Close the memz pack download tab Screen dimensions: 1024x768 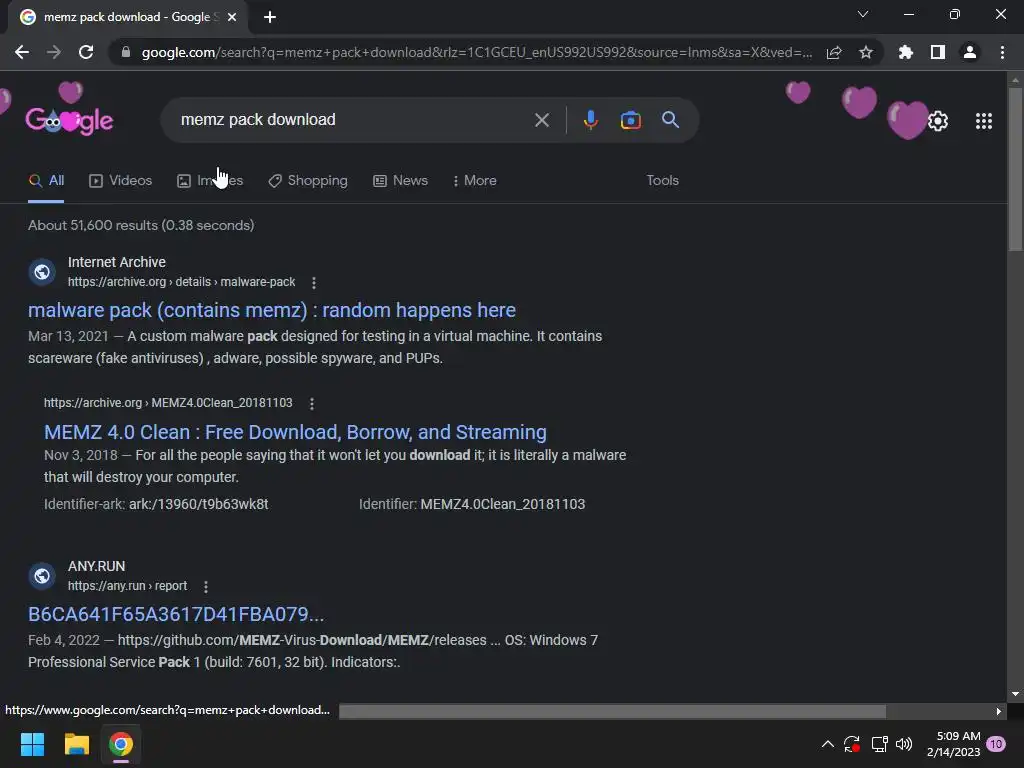click(x=232, y=18)
